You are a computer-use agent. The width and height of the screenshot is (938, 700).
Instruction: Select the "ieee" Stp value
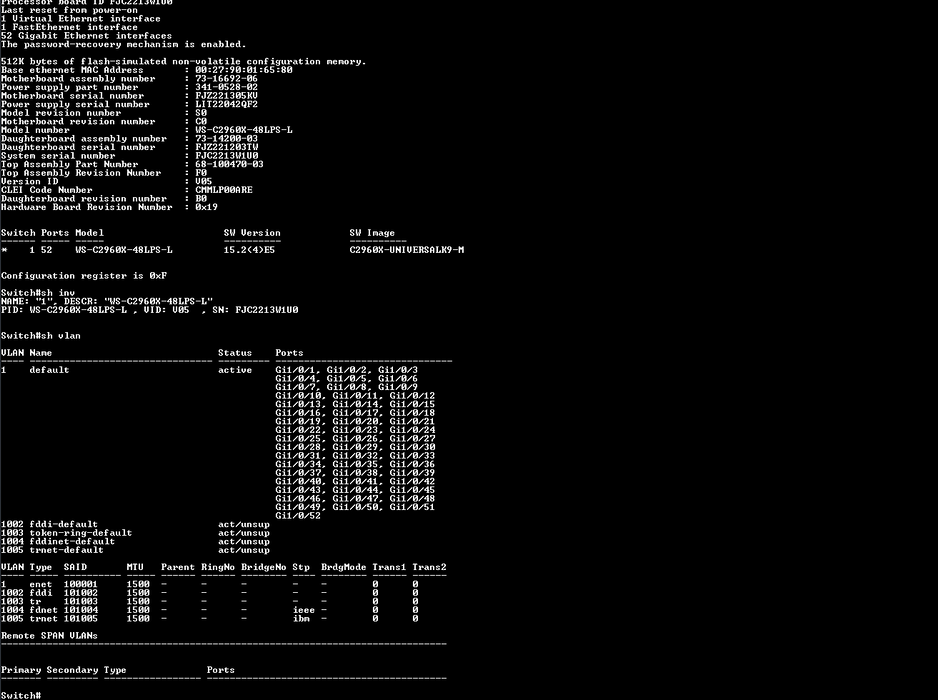[x=304, y=610]
